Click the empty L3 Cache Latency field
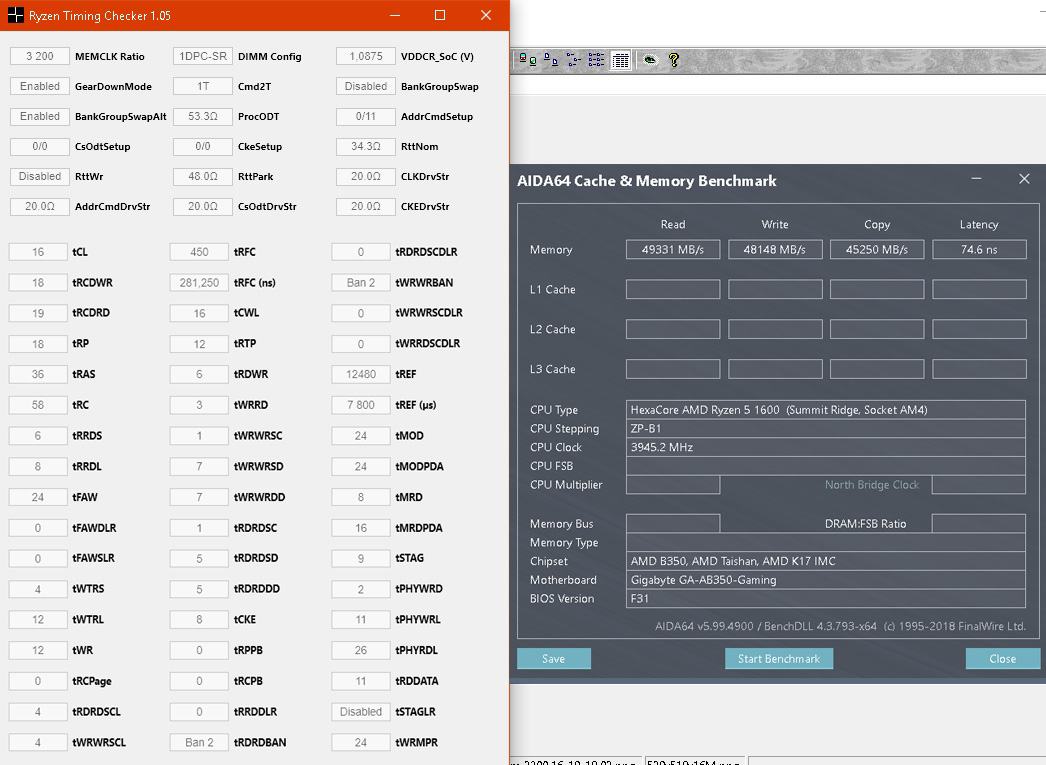This screenshot has height=765, width=1046. pyautogui.click(x=979, y=369)
